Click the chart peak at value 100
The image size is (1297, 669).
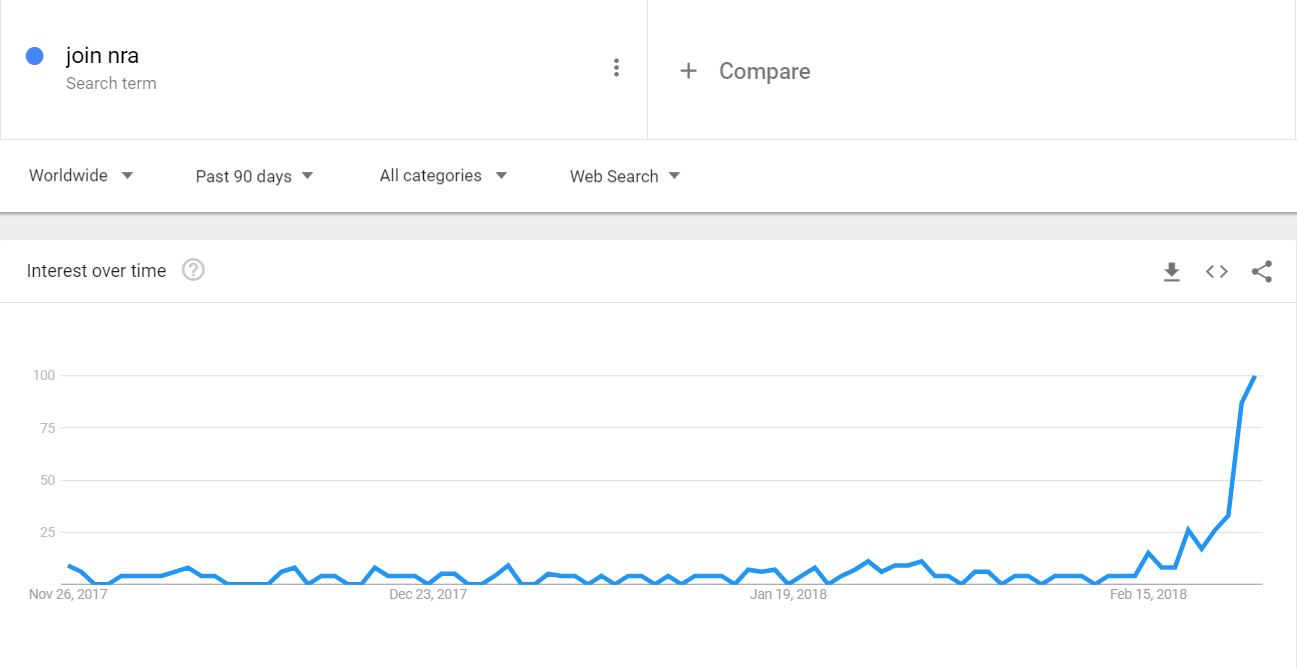1254,376
